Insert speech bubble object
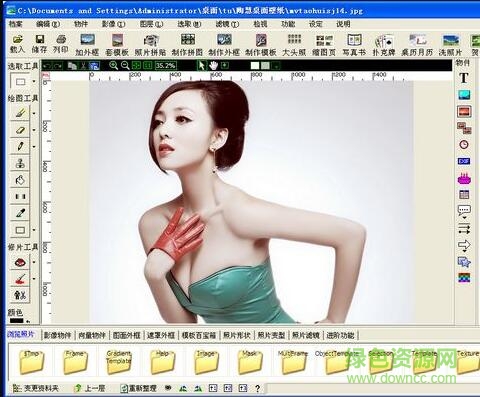The width and height of the screenshot is (480, 397). tap(464, 211)
